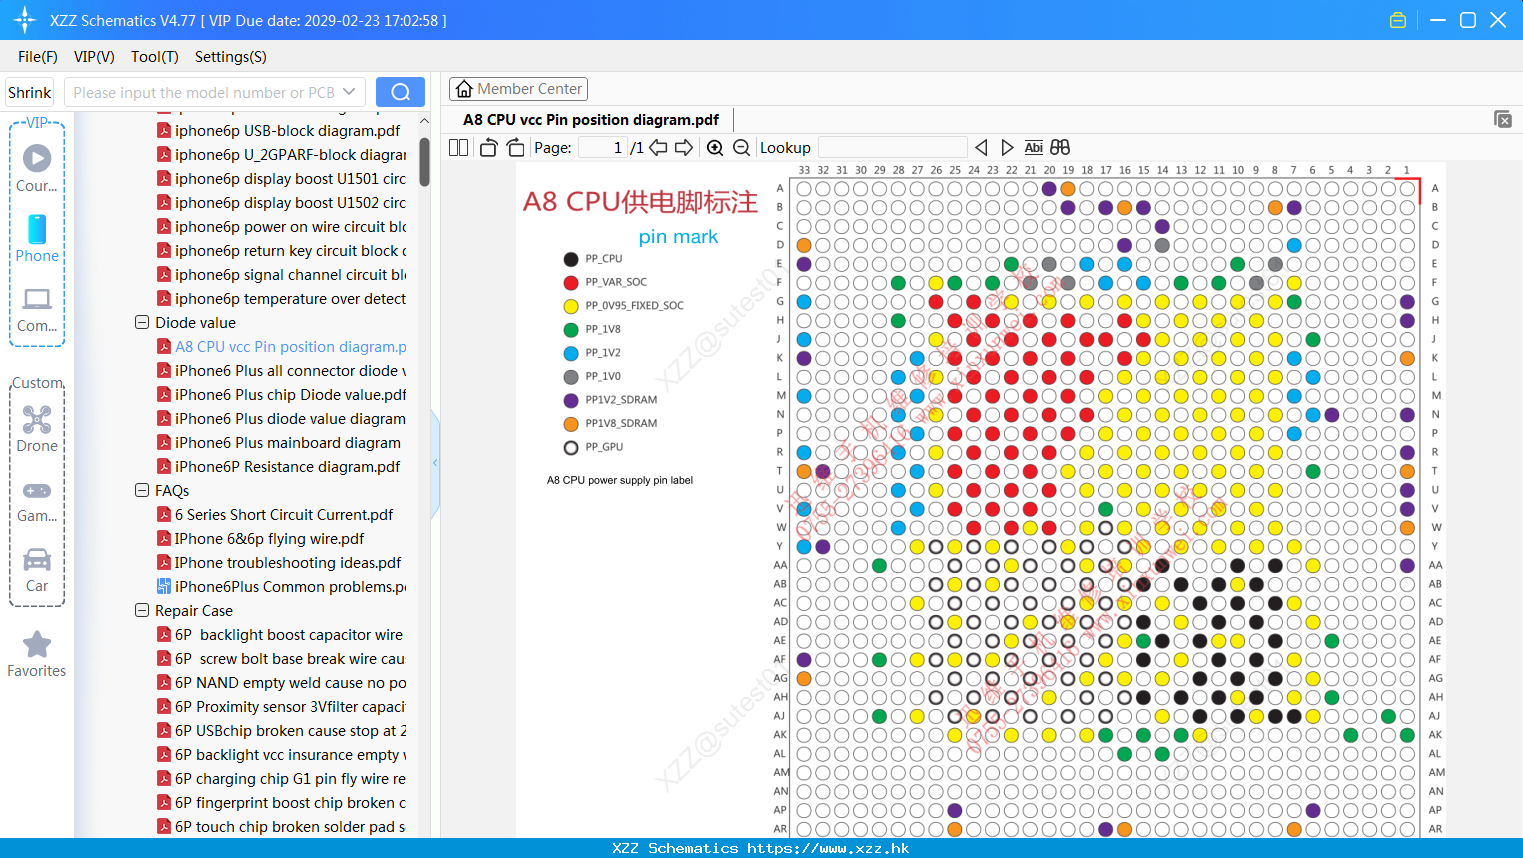Click the Lookup text field
The height and width of the screenshot is (858, 1523).
(893, 147)
